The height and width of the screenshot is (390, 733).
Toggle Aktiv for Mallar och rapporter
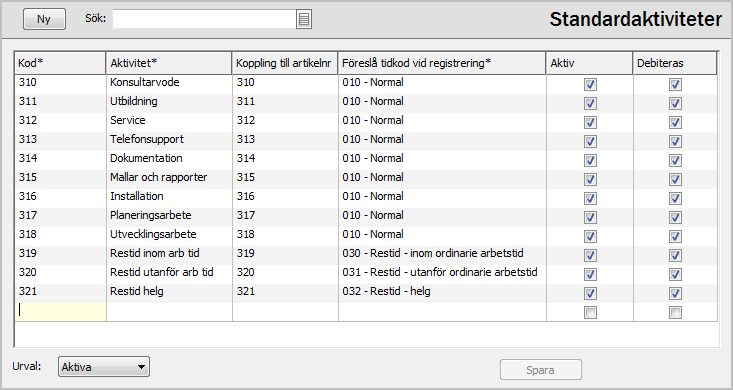(590, 180)
